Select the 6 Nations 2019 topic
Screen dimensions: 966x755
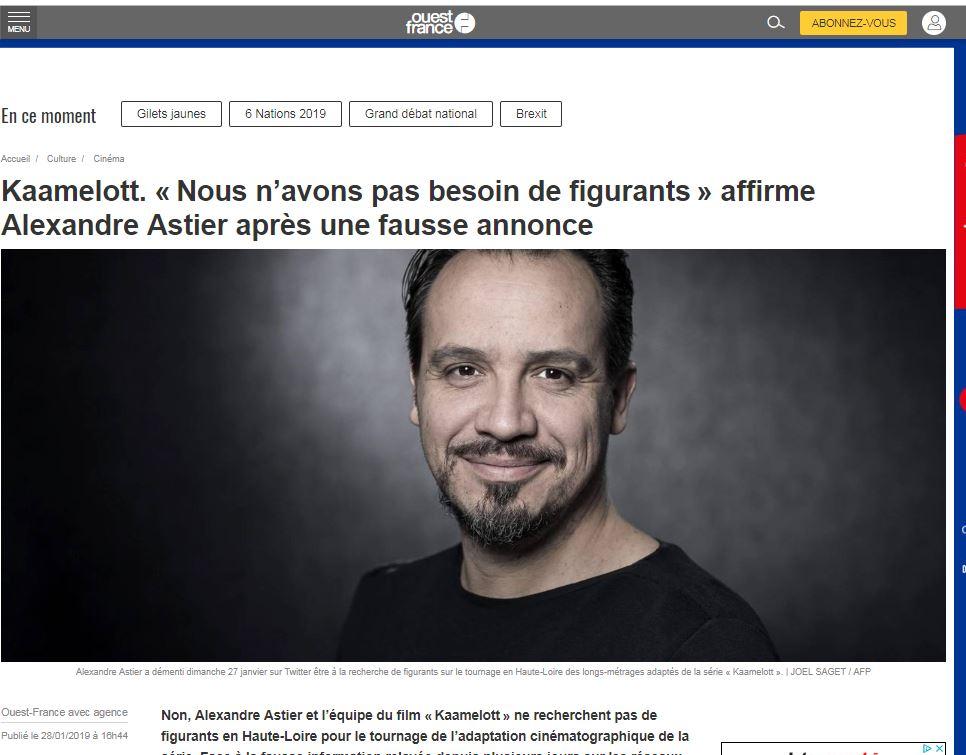point(285,114)
